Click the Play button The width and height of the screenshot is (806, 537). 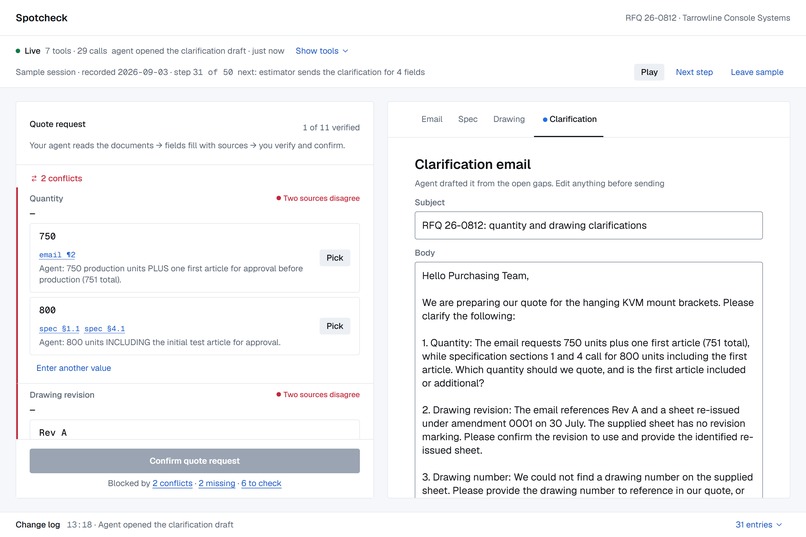pyautogui.click(x=649, y=72)
